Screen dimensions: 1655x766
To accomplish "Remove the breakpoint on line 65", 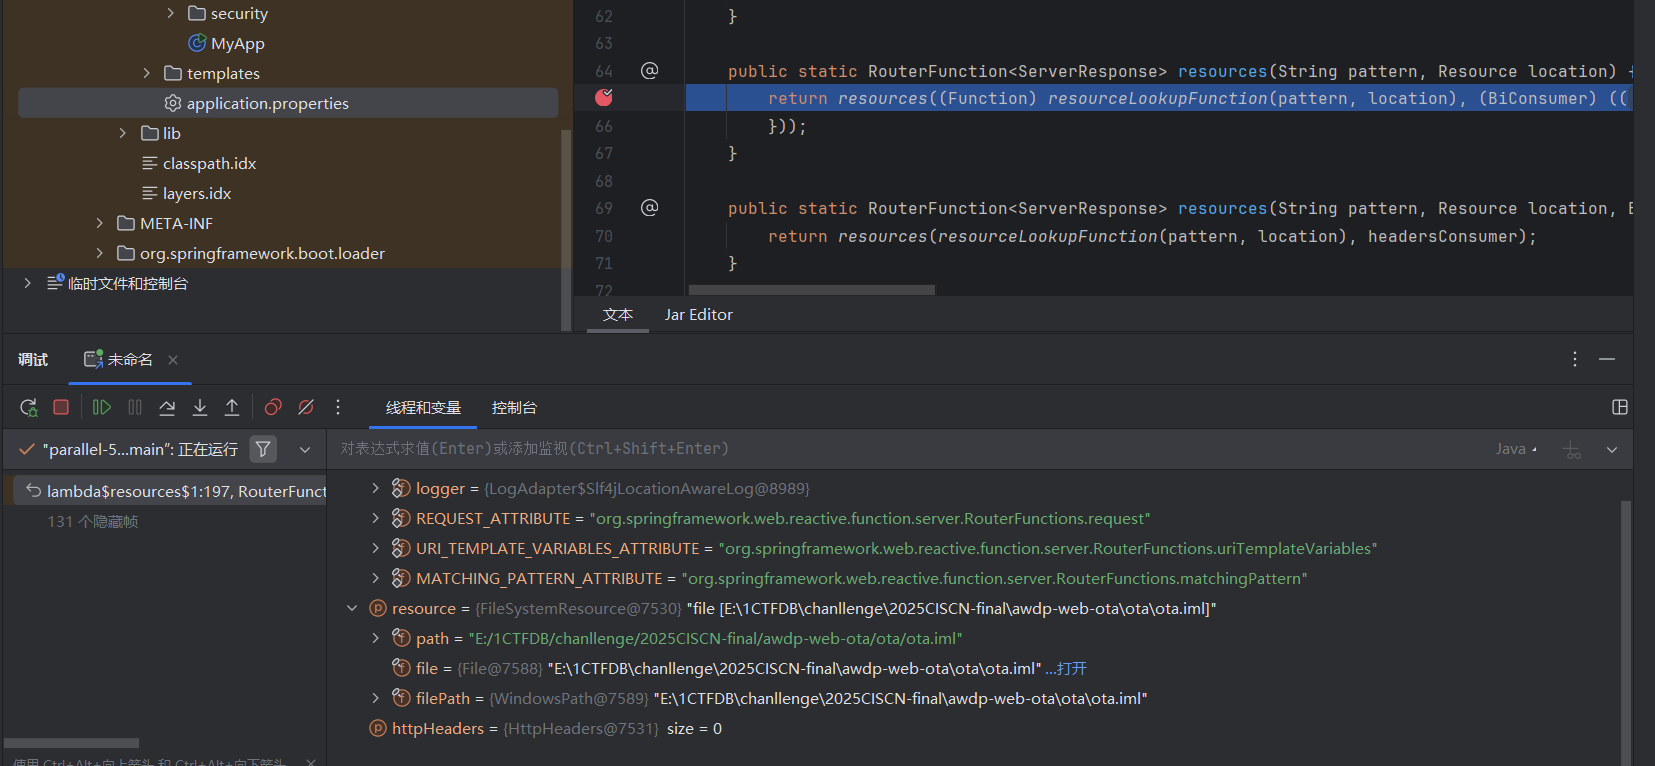I will [x=604, y=97].
